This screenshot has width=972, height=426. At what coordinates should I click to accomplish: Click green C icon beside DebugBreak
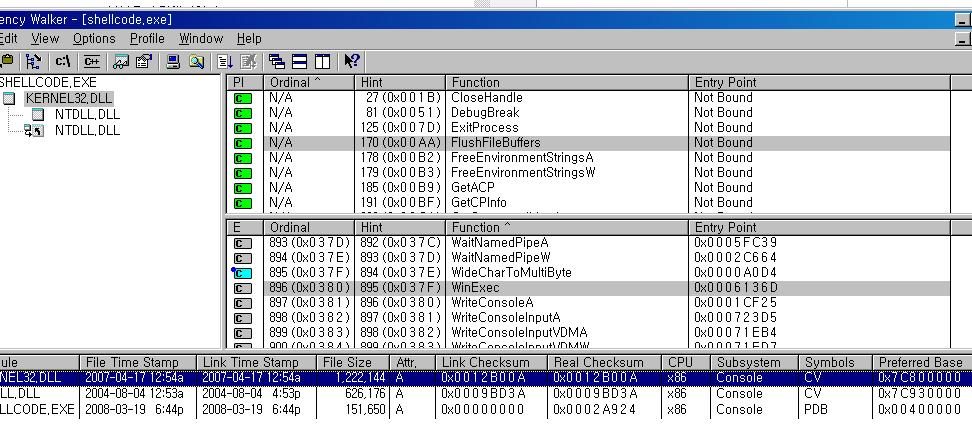[242, 113]
